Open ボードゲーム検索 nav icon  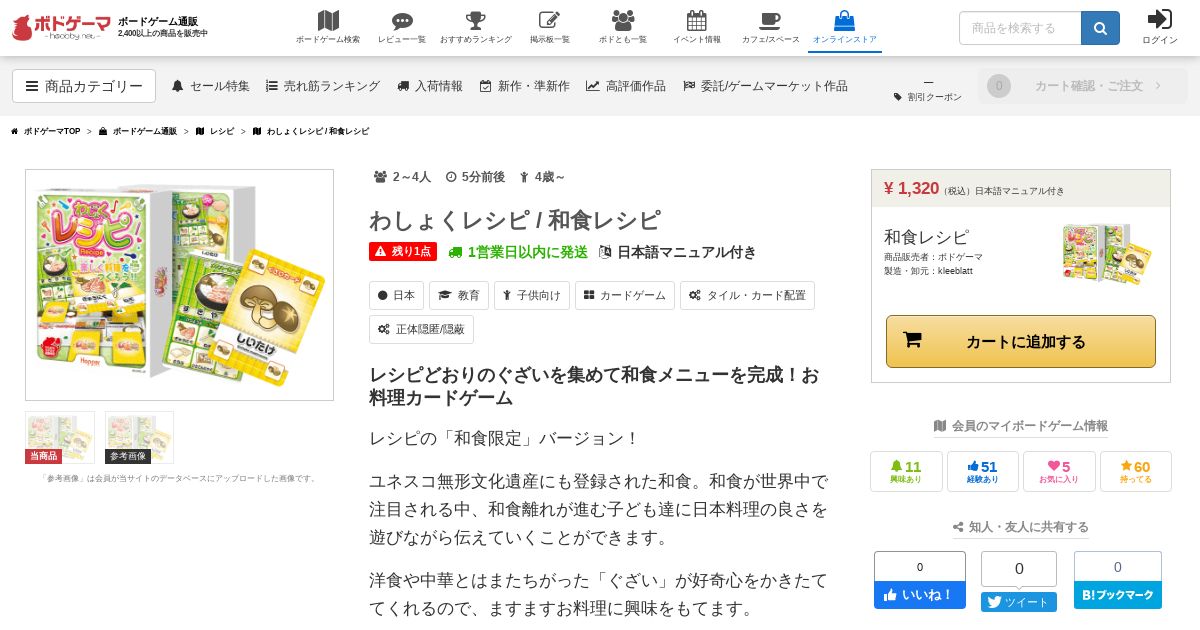click(x=328, y=27)
